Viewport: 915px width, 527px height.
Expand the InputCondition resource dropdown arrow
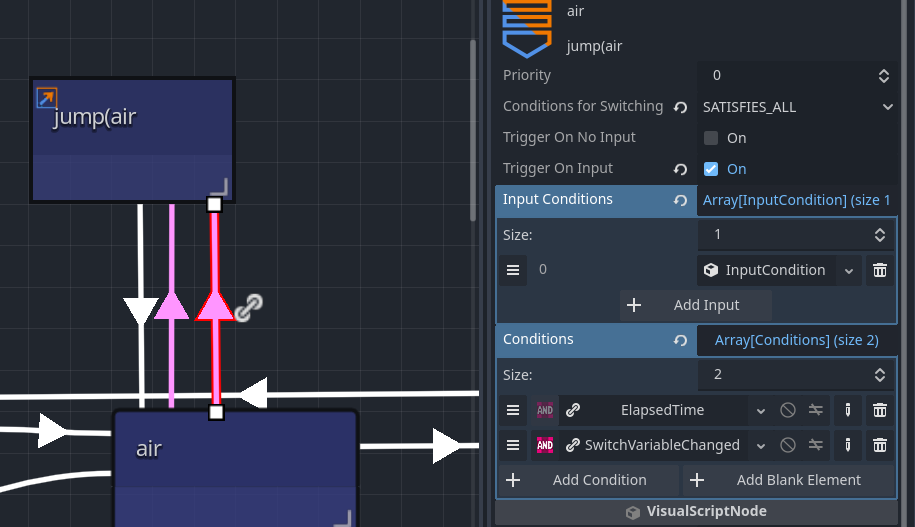click(849, 270)
